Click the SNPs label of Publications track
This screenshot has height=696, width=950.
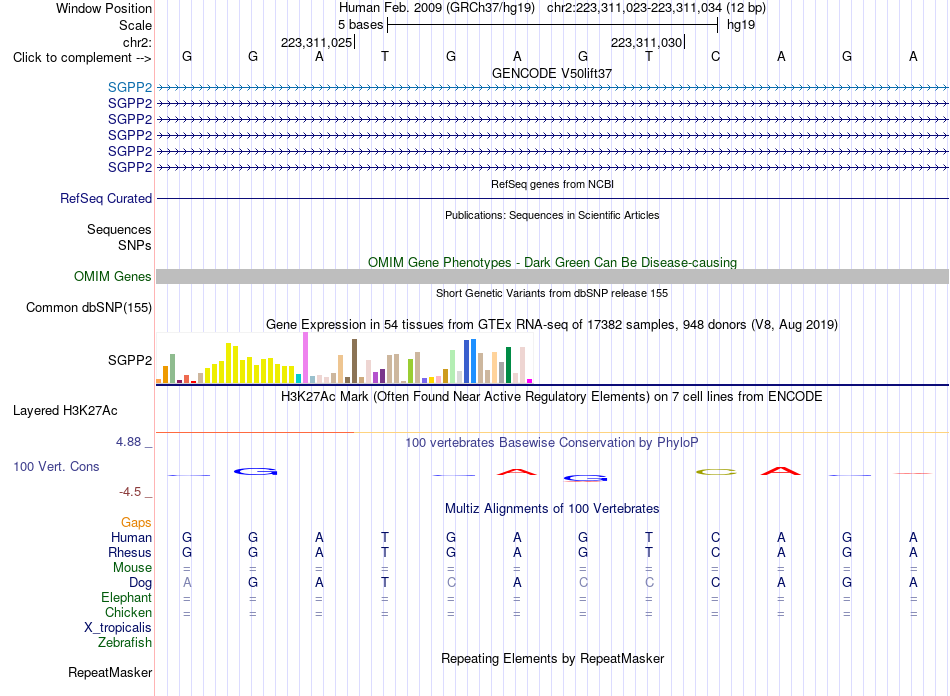tap(135, 245)
